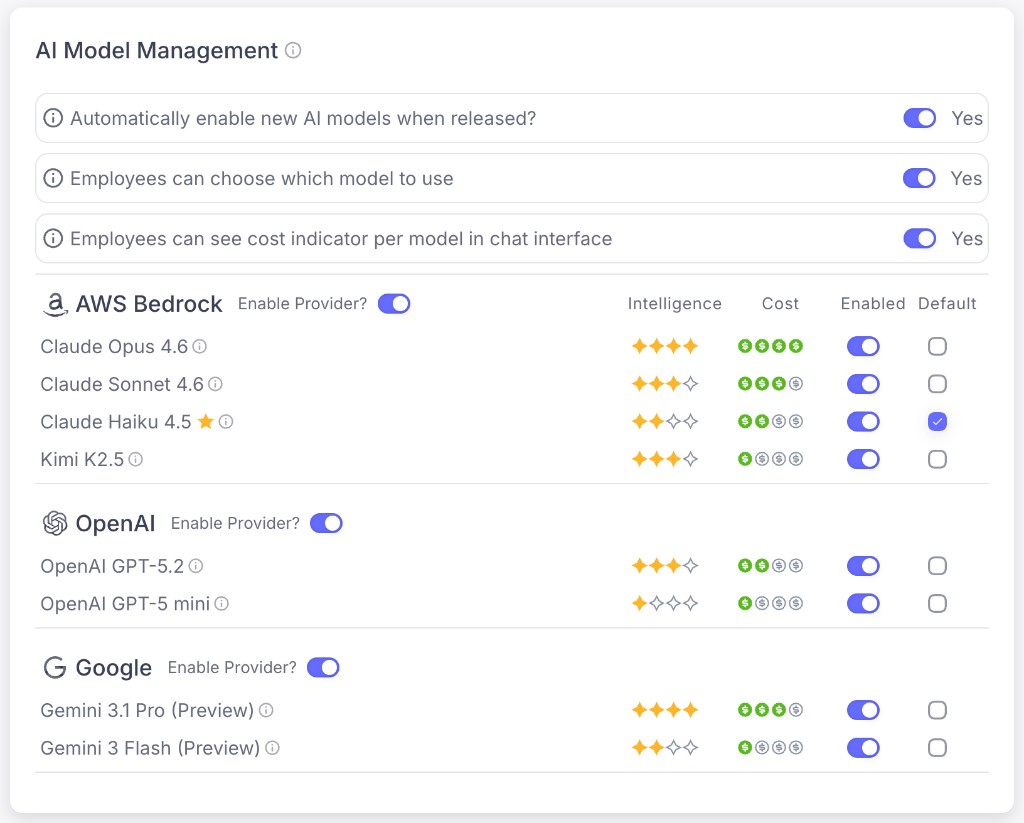Check Default box for Gemini 3 Flash (Preview)
The height and width of the screenshot is (823, 1024).
point(937,747)
